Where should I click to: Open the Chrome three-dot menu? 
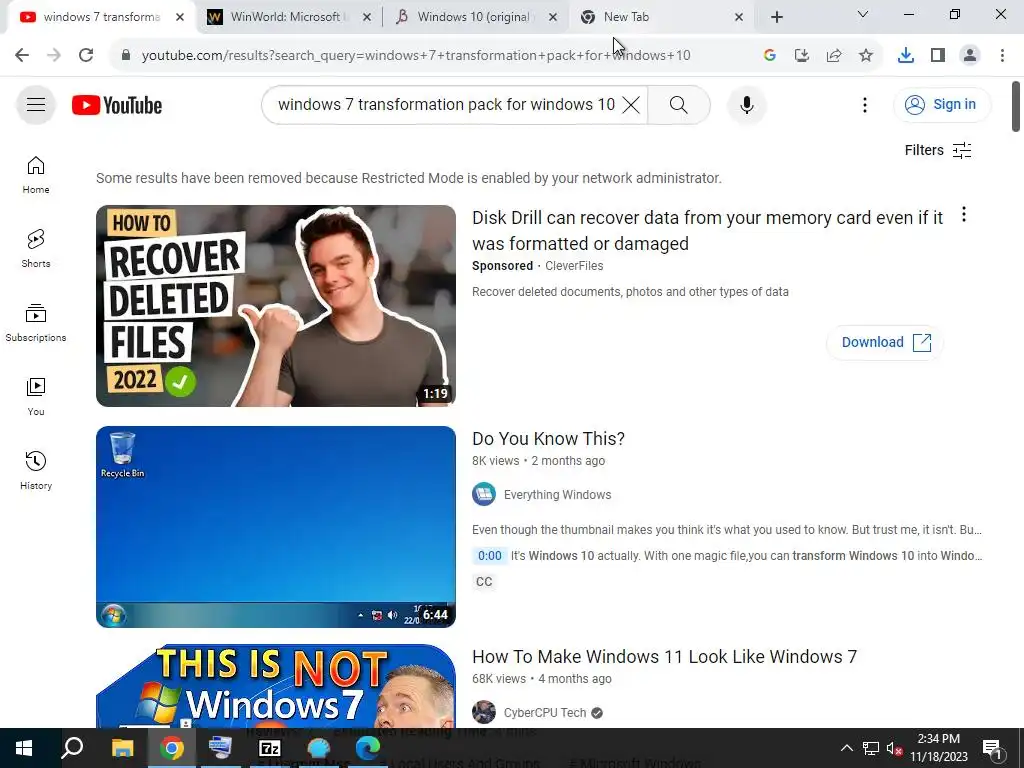[1002, 55]
